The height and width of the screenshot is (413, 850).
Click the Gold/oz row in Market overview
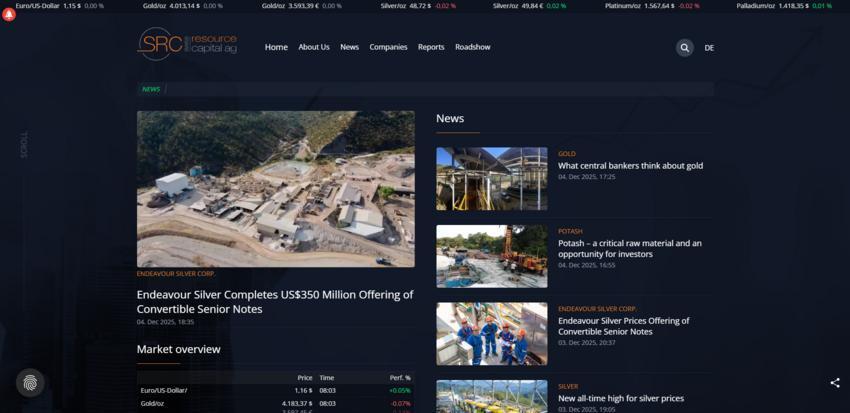click(275, 404)
